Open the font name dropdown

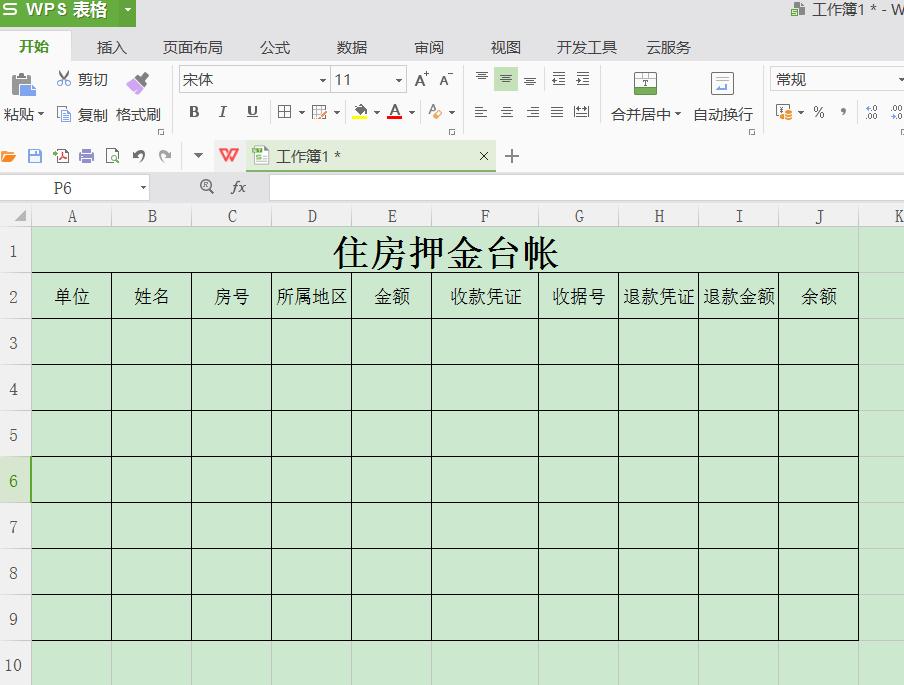point(322,79)
